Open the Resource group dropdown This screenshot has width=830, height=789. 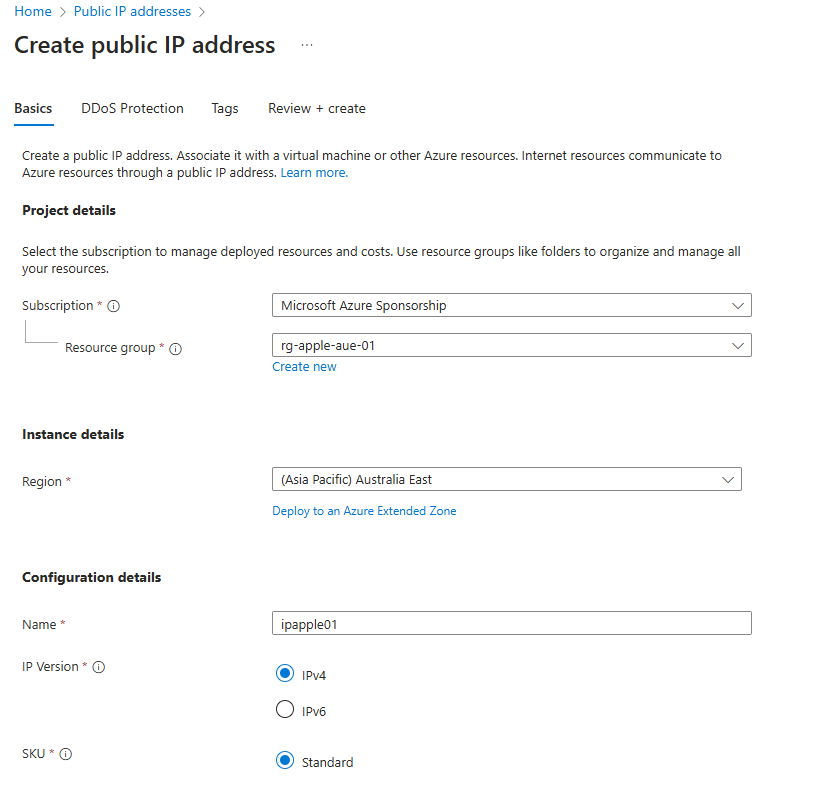pyautogui.click(x=511, y=345)
